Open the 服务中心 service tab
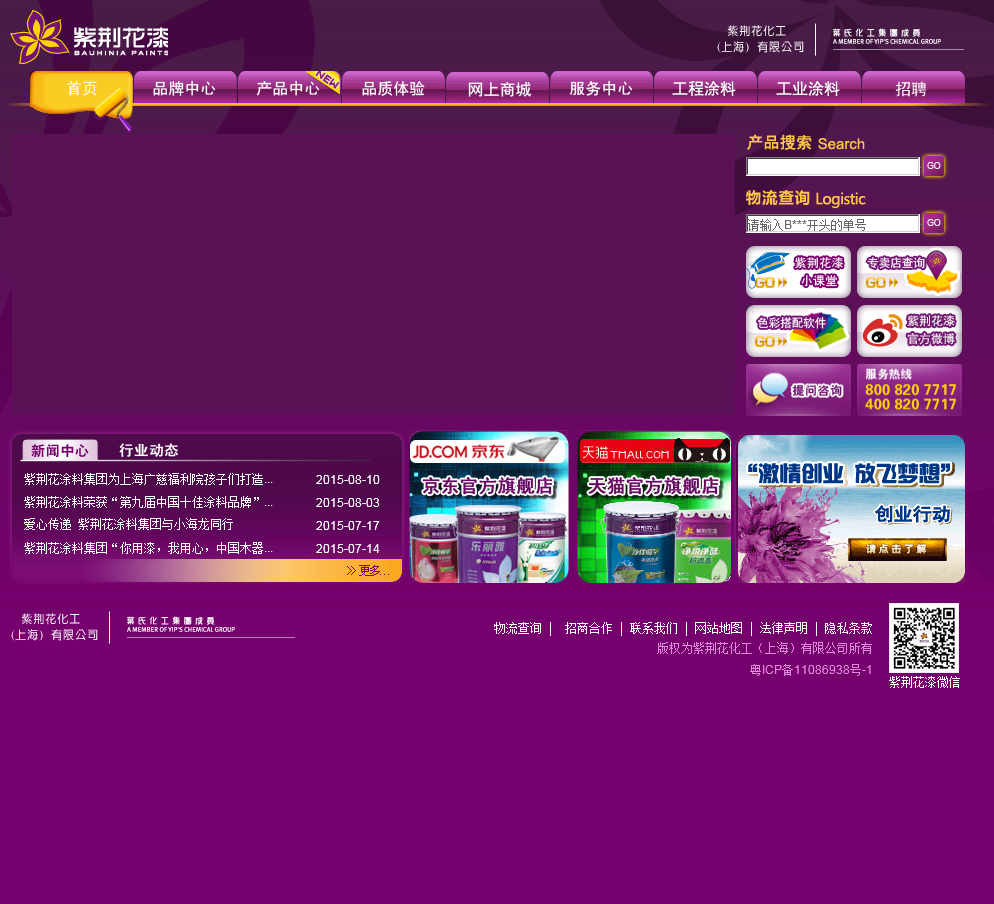Image resolution: width=994 pixels, height=904 pixels. click(x=601, y=88)
